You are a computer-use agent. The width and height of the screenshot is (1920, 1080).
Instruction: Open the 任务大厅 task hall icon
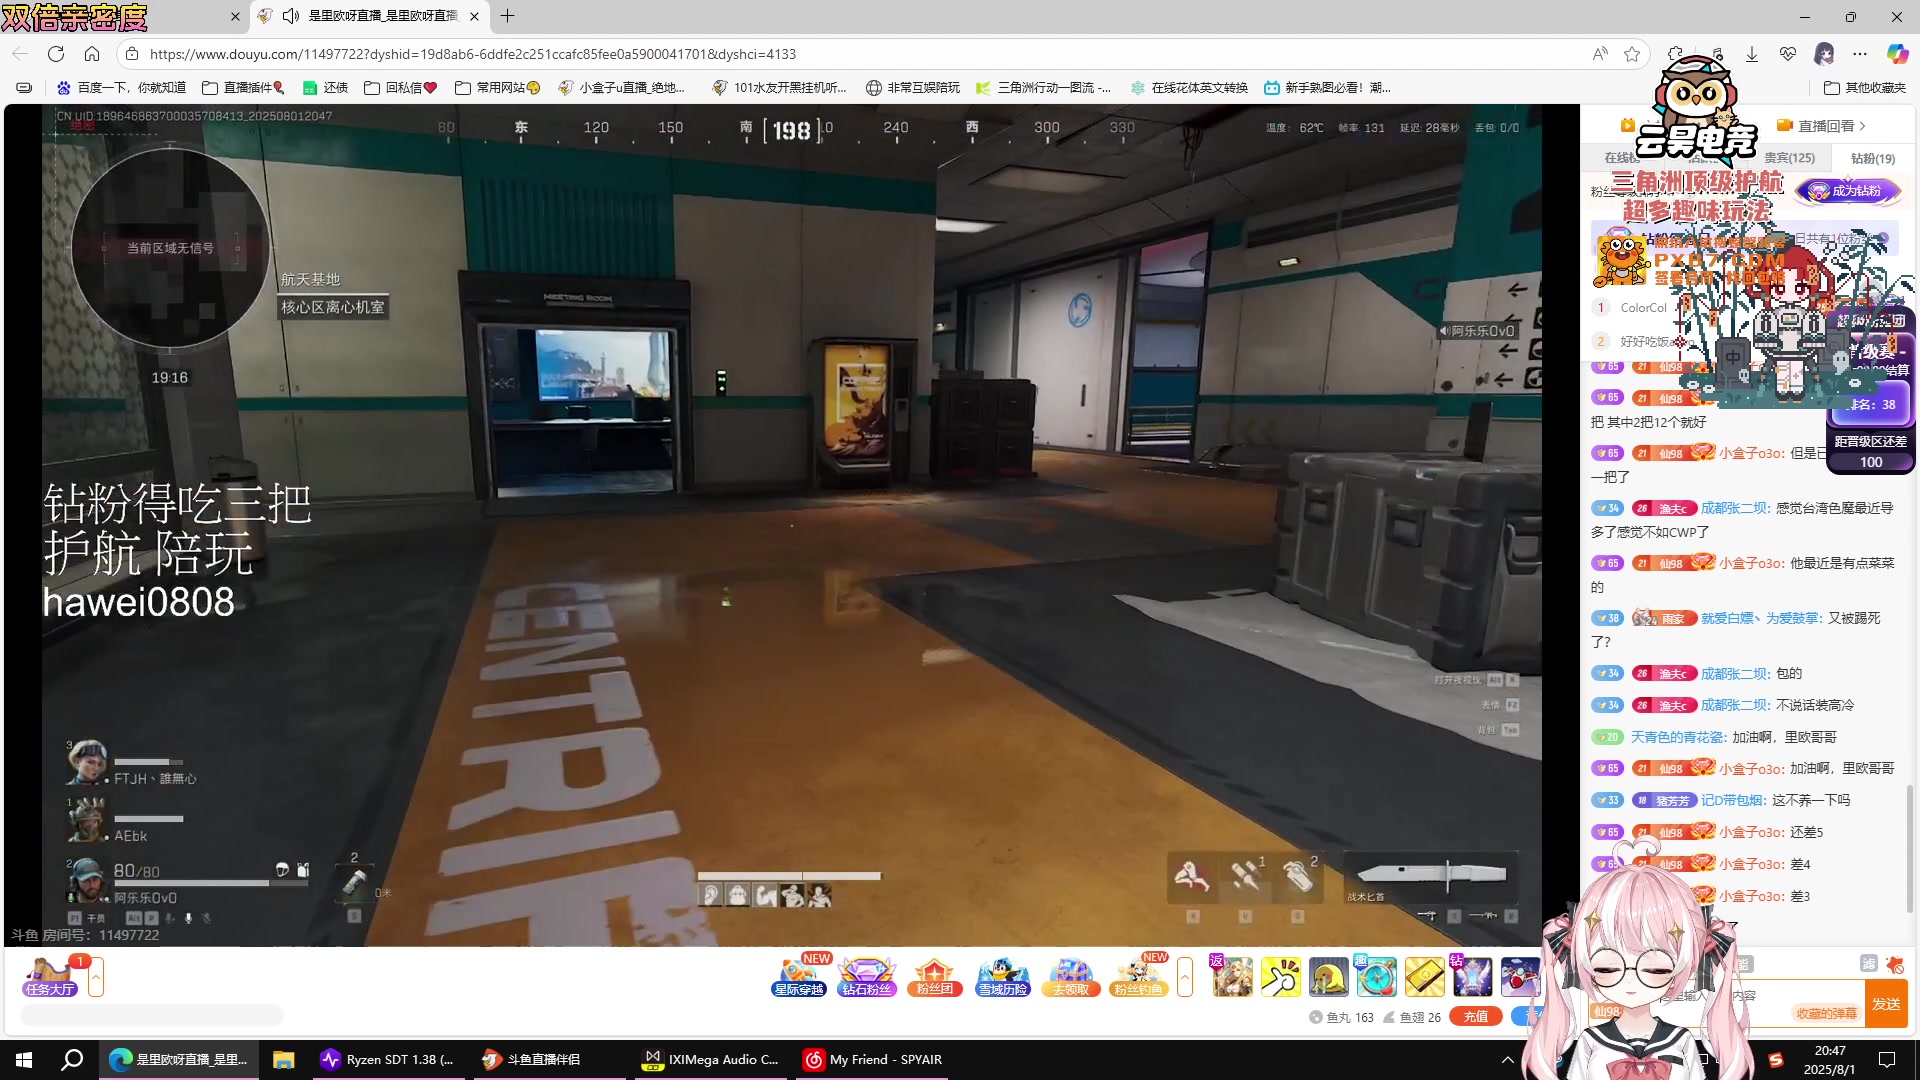(x=50, y=977)
